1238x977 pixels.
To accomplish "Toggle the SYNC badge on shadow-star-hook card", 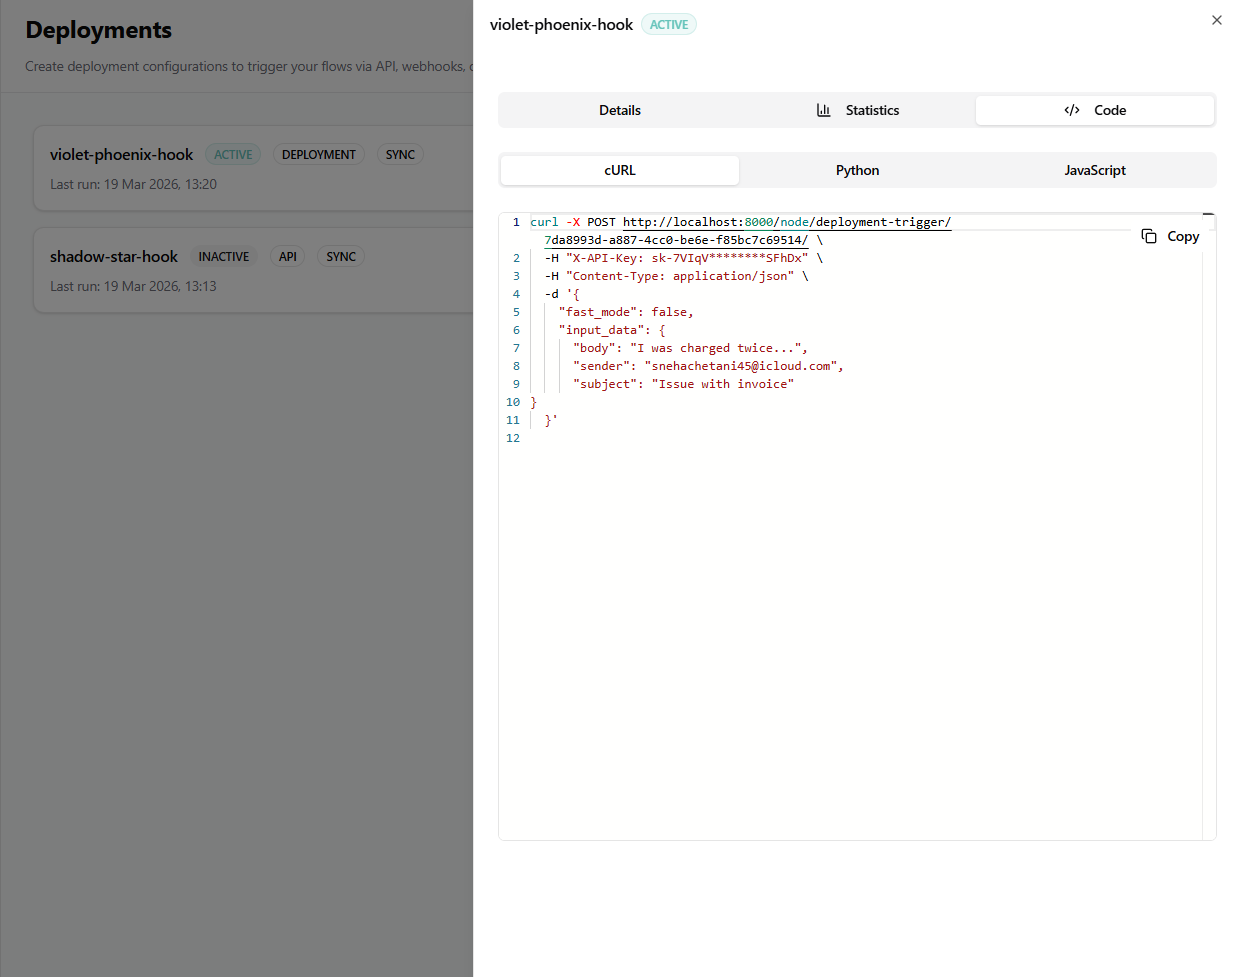I will tap(340, 256).
